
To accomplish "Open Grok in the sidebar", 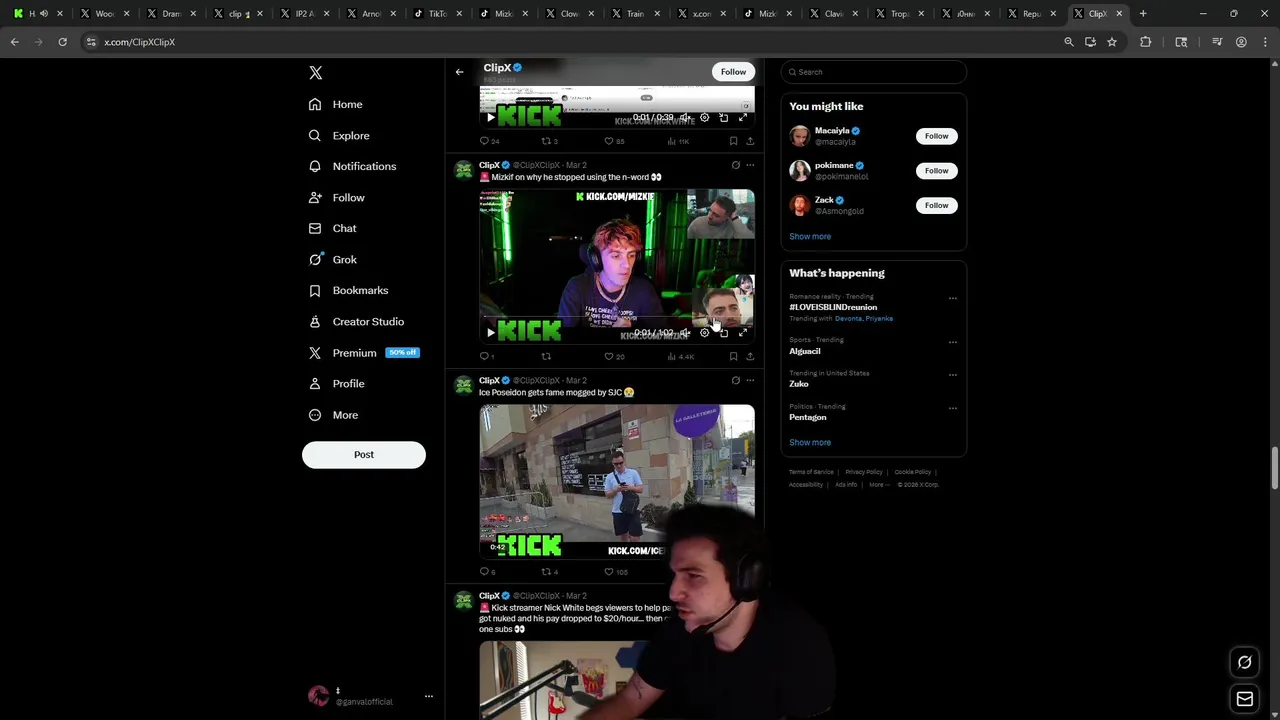I will (333, 259).
